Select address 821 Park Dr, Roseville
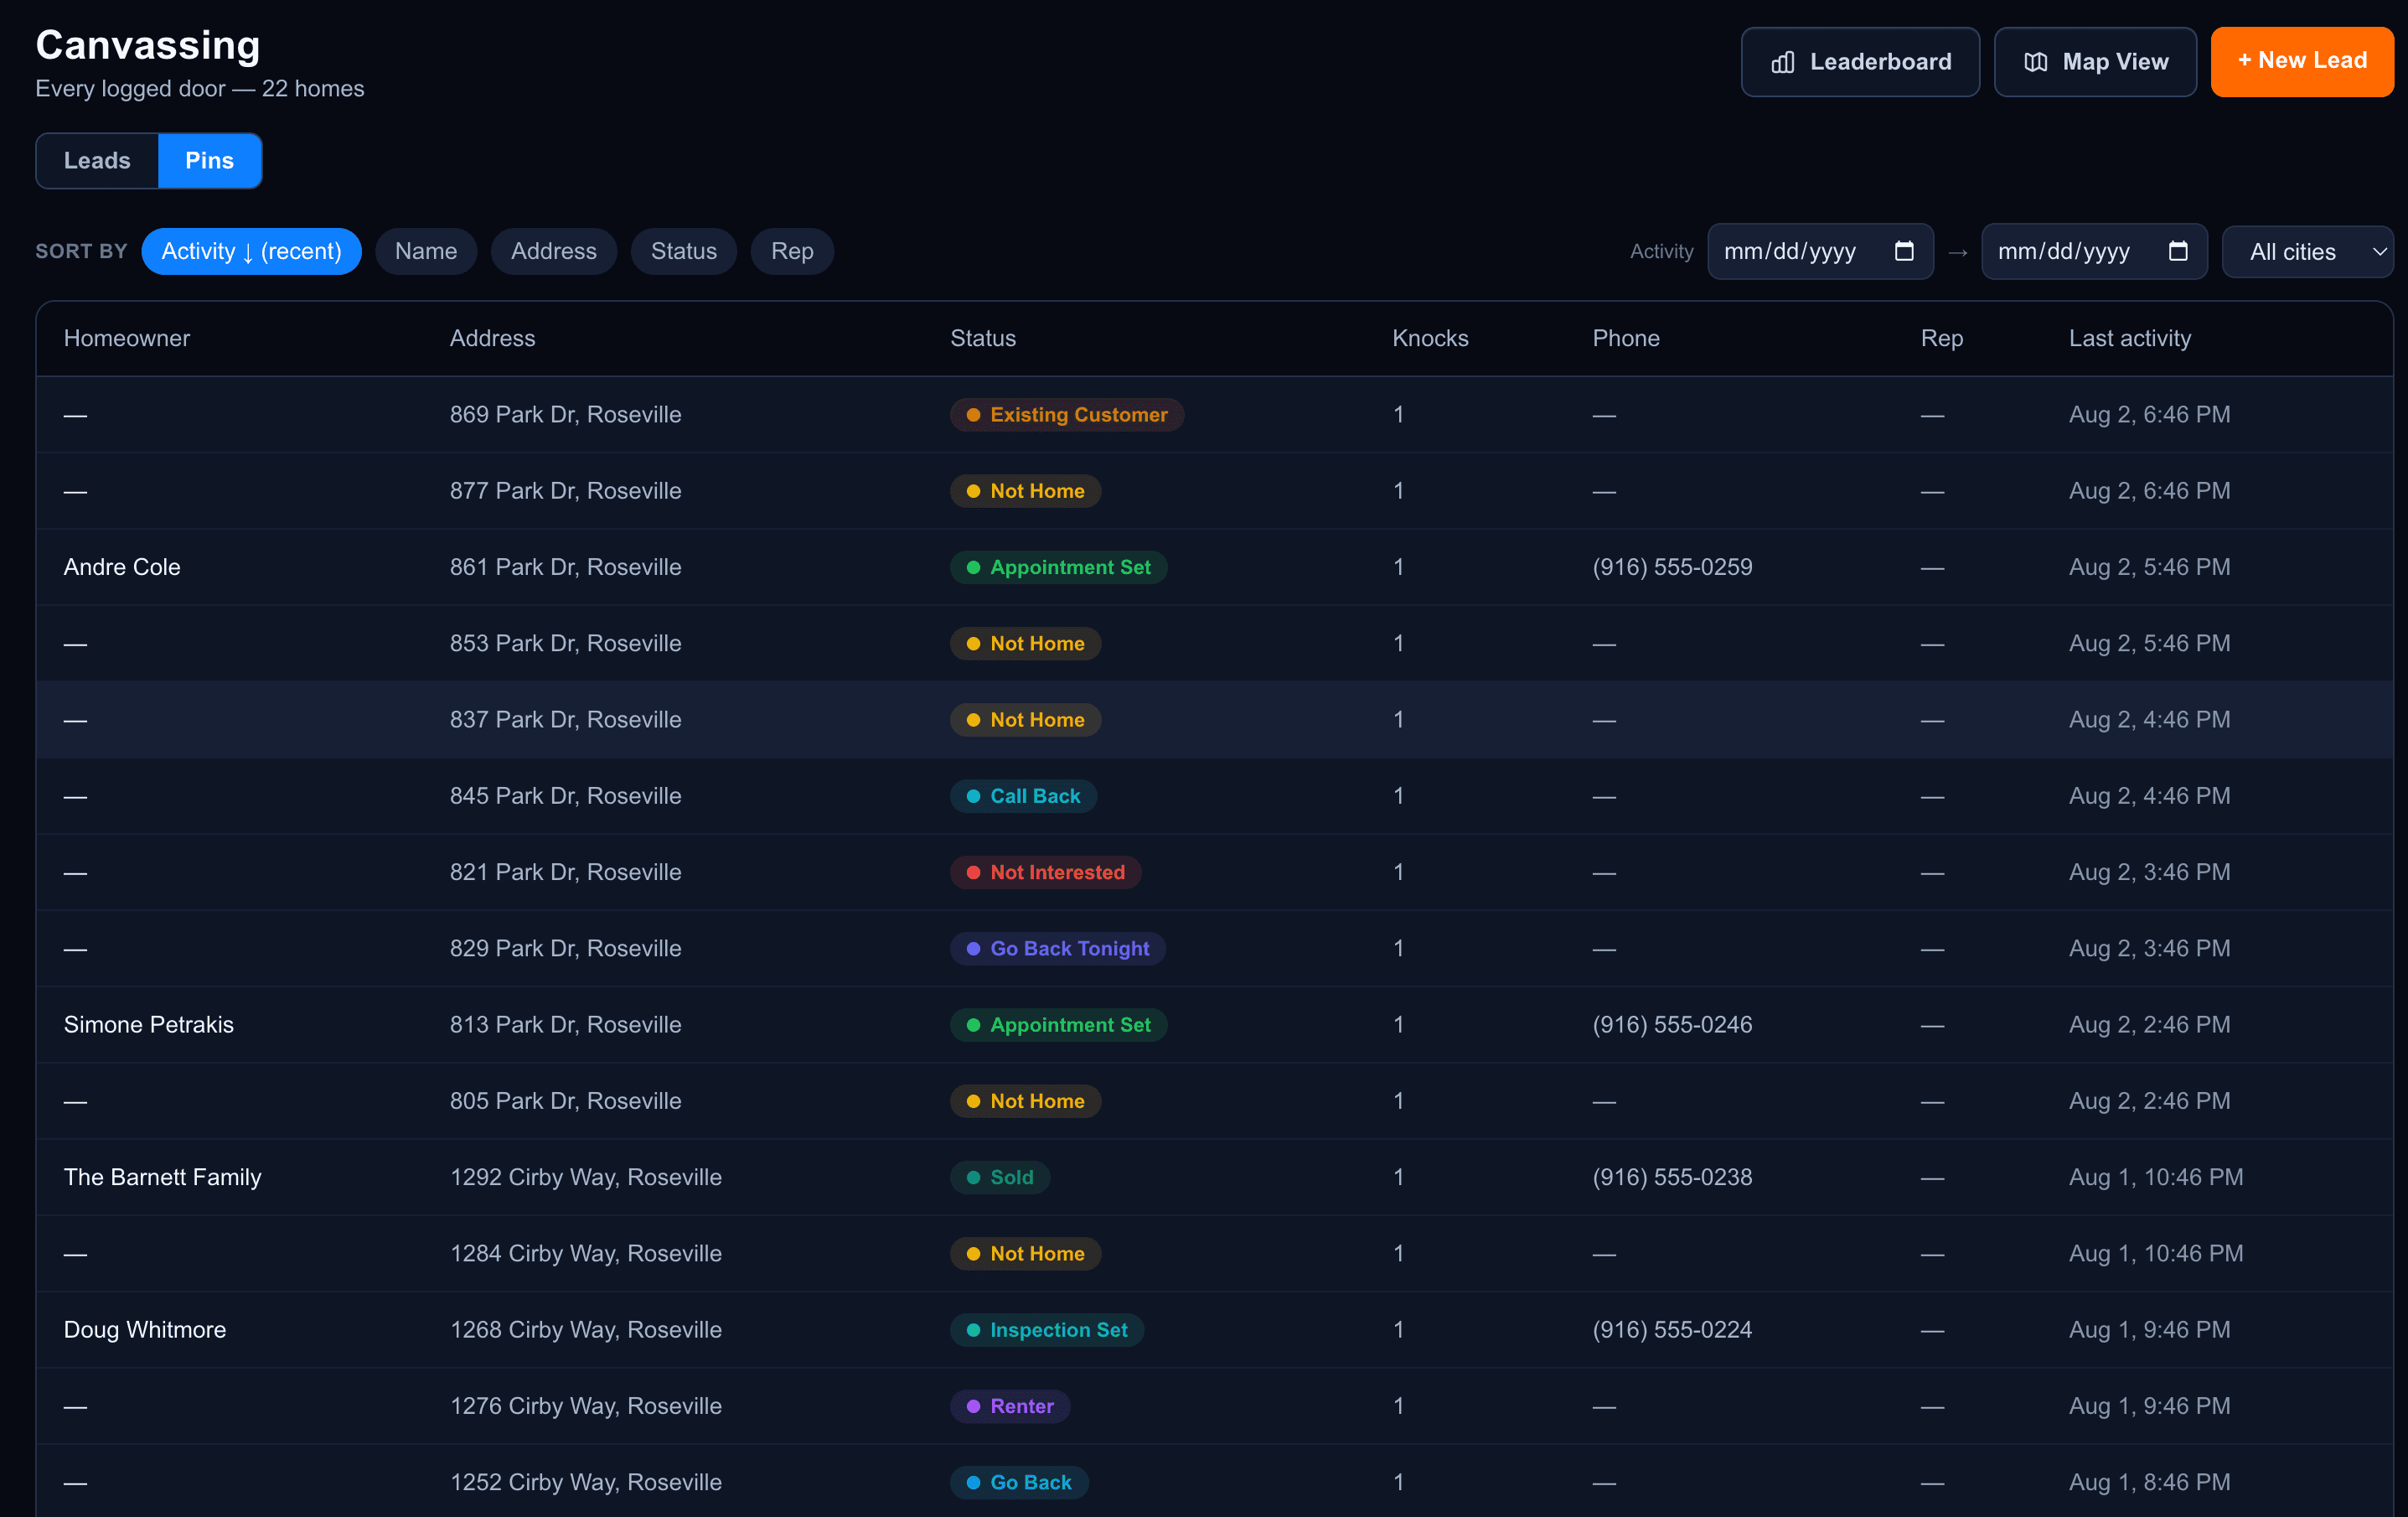Screen dimensions: 2408x1517 tap(565, 872)
